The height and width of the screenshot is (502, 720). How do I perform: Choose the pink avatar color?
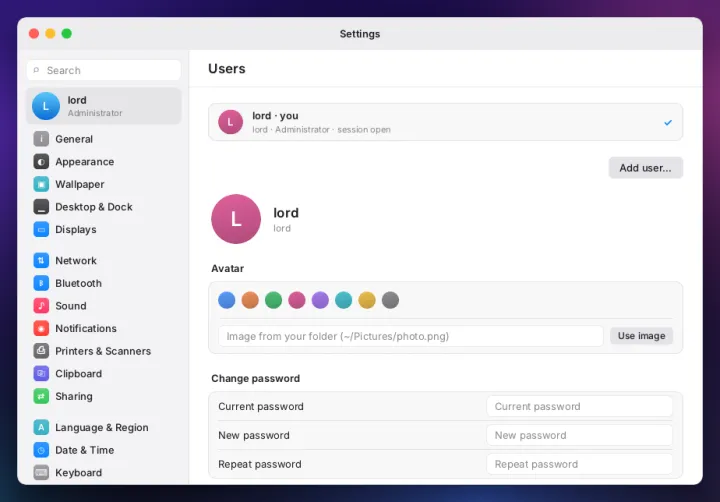(297, 300)
